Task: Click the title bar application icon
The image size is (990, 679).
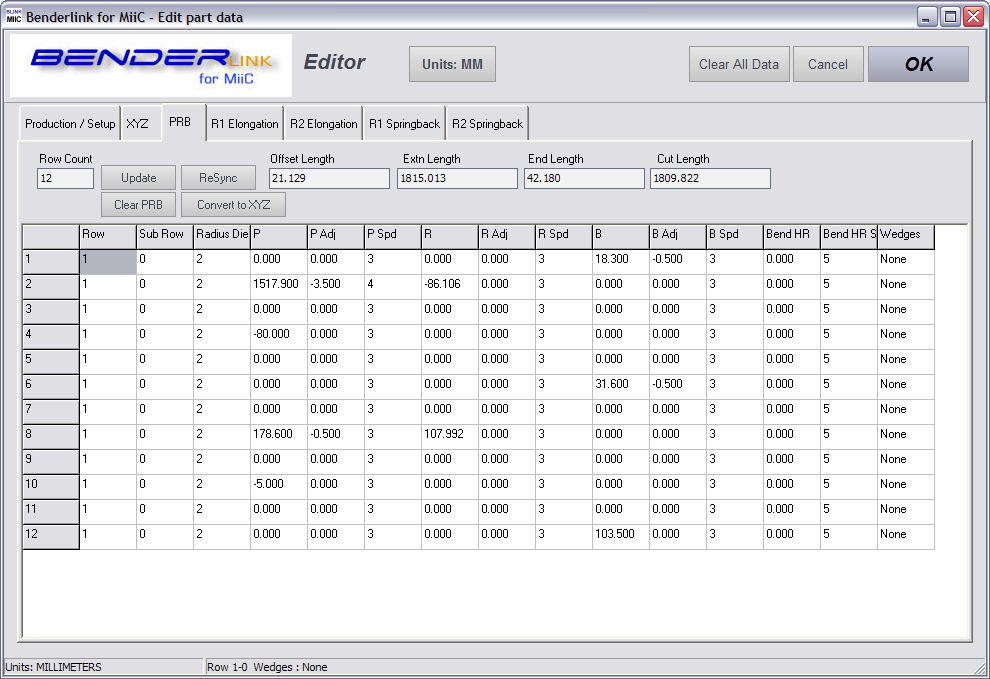Action: tap(14, 16)
